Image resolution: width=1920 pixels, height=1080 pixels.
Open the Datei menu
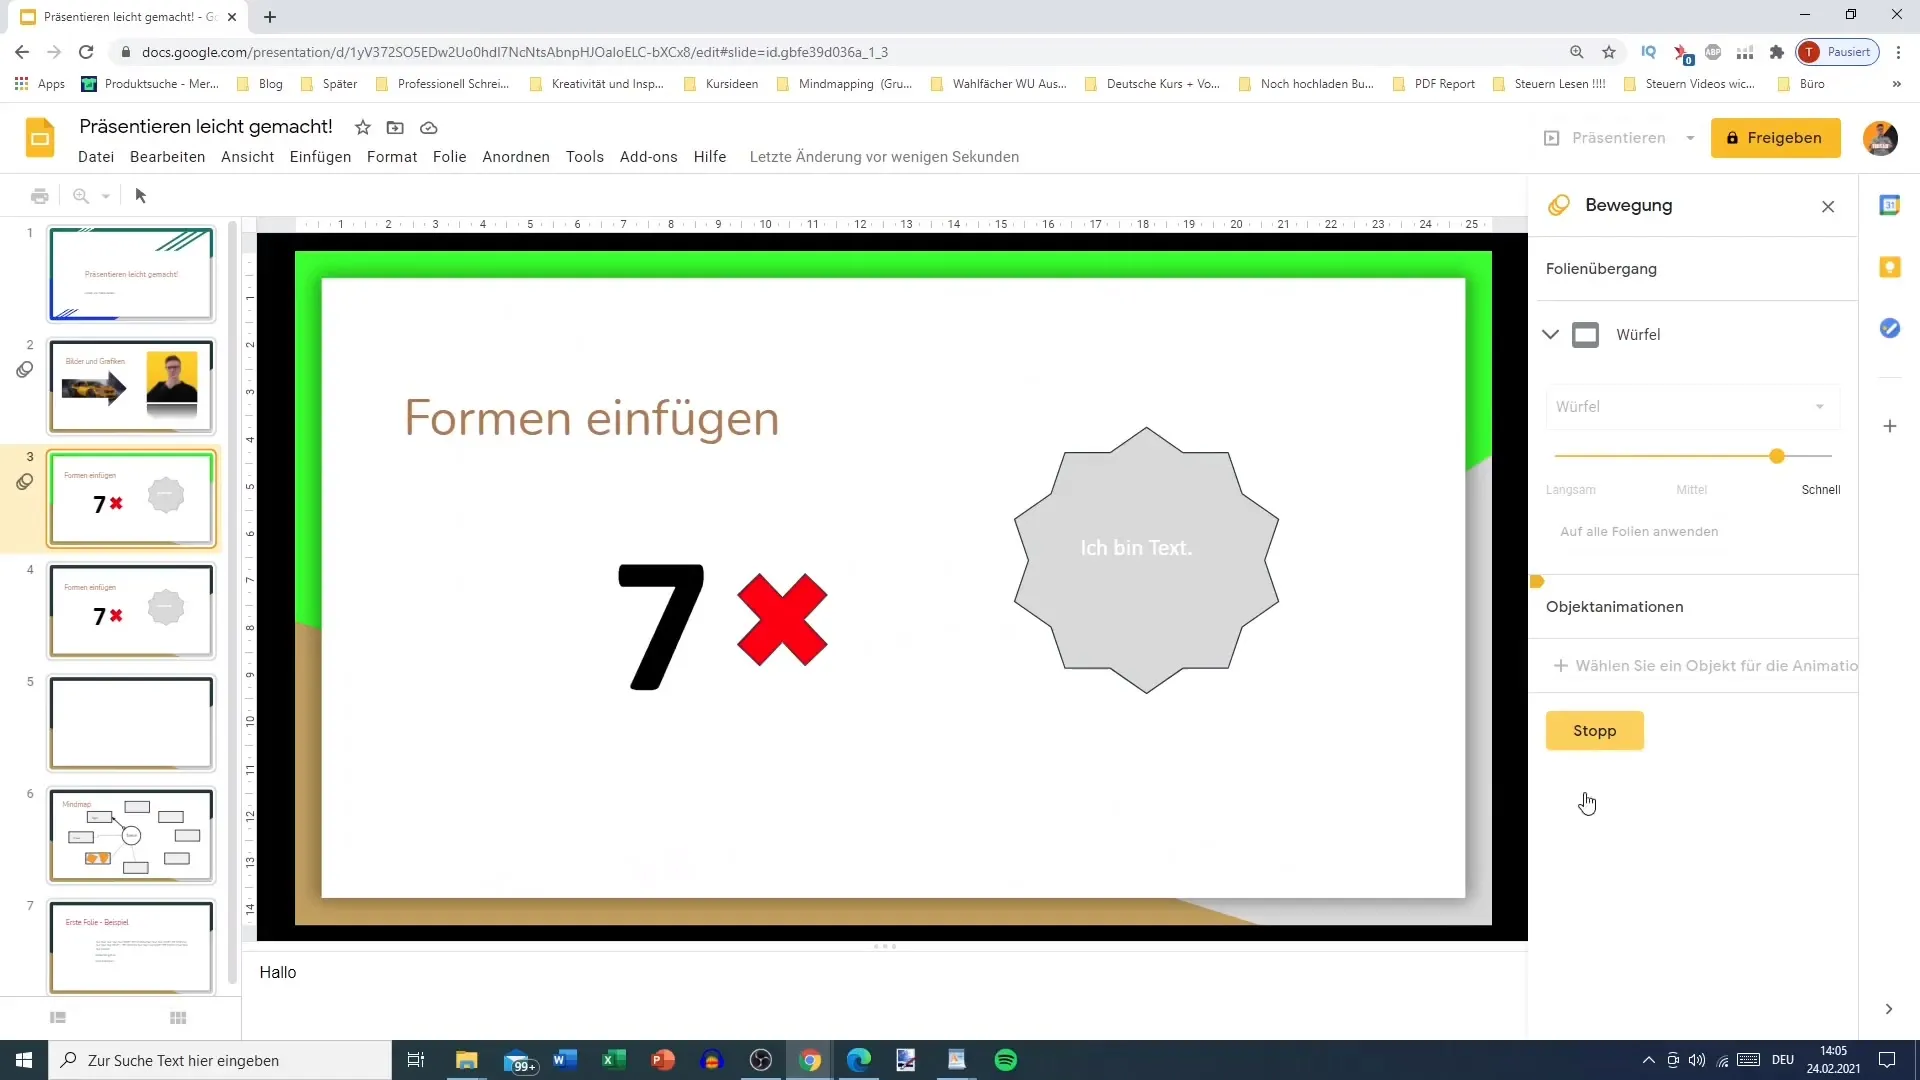[x=96, y=157]
